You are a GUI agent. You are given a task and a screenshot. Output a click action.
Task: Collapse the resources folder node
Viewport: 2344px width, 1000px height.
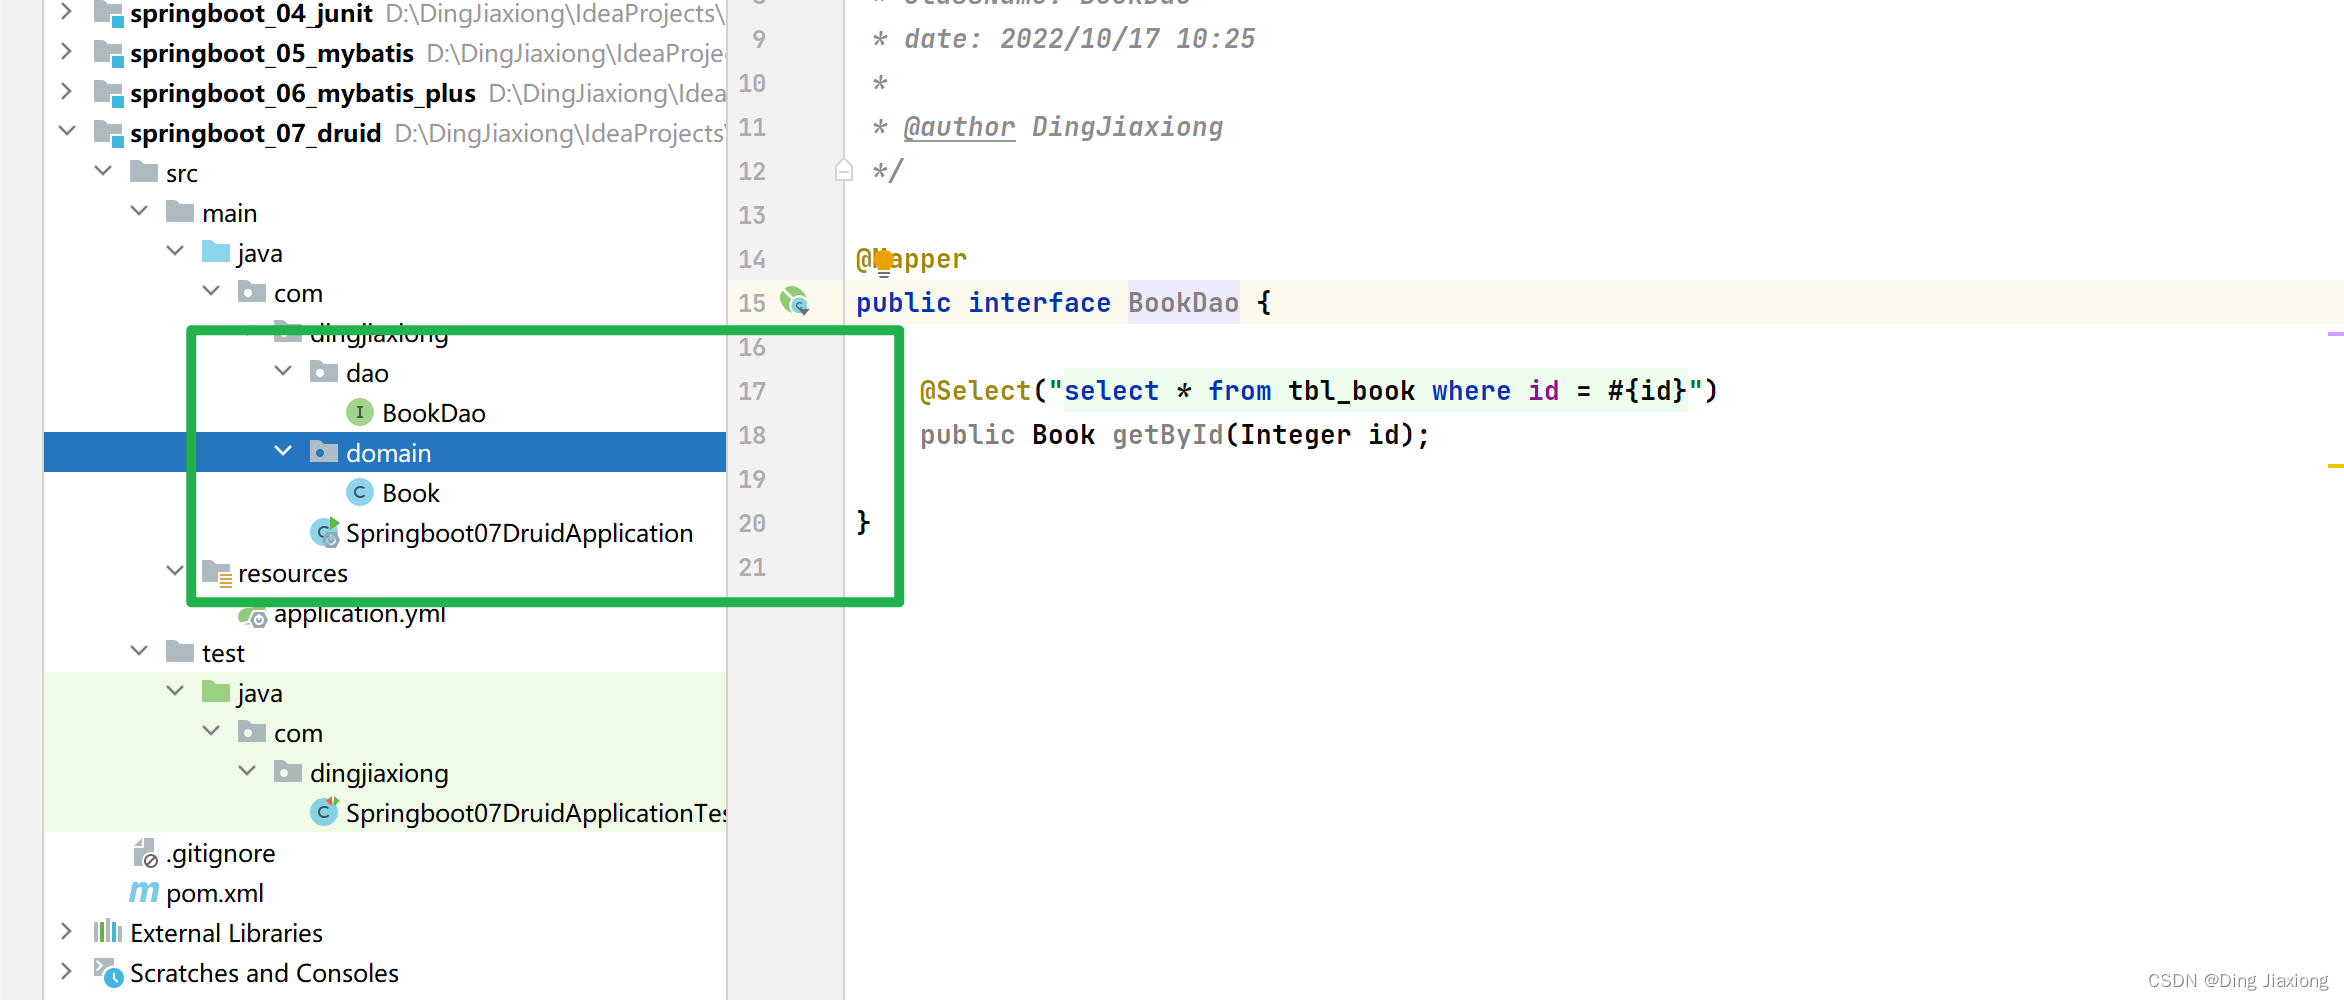coord(175,571)
